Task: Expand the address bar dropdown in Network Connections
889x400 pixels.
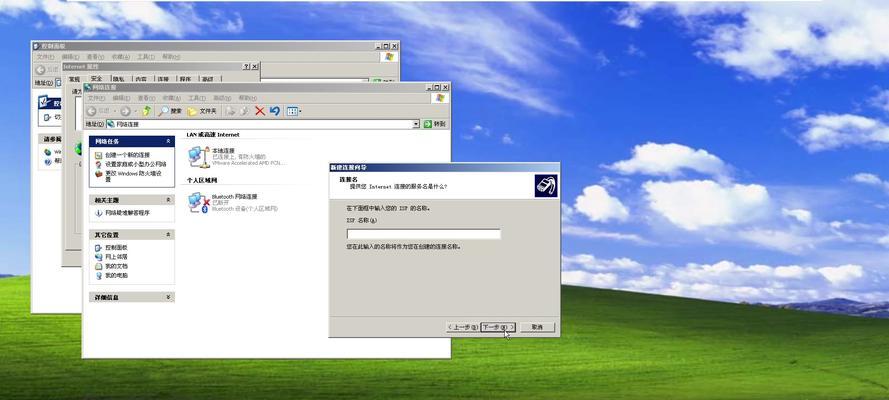Action: pos(416,124)
